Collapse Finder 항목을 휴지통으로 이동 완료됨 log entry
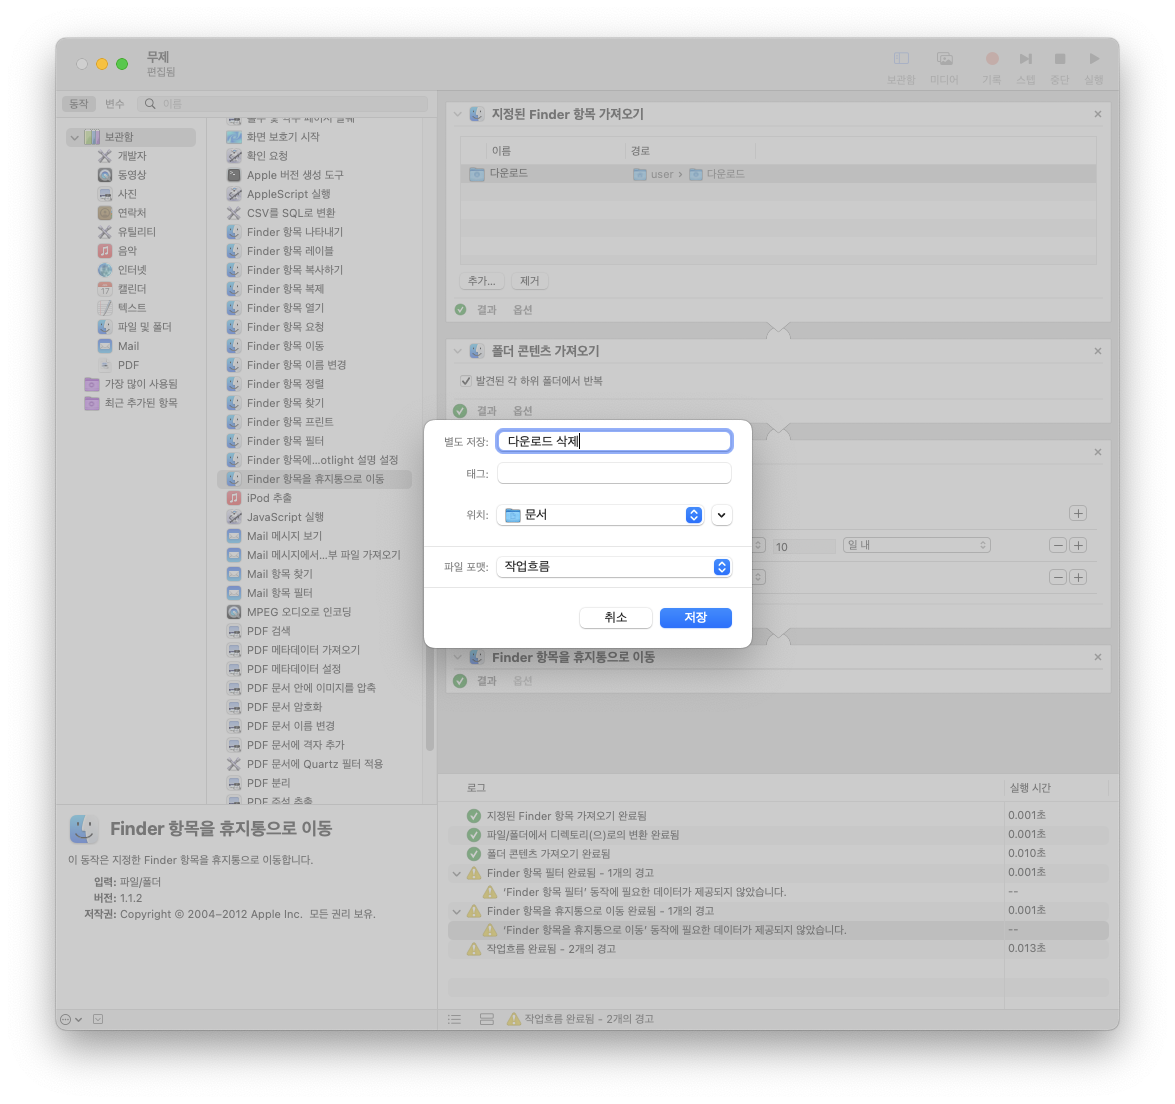The height and width of the screenshot is (1104, 1175). [x=457, y=912]
